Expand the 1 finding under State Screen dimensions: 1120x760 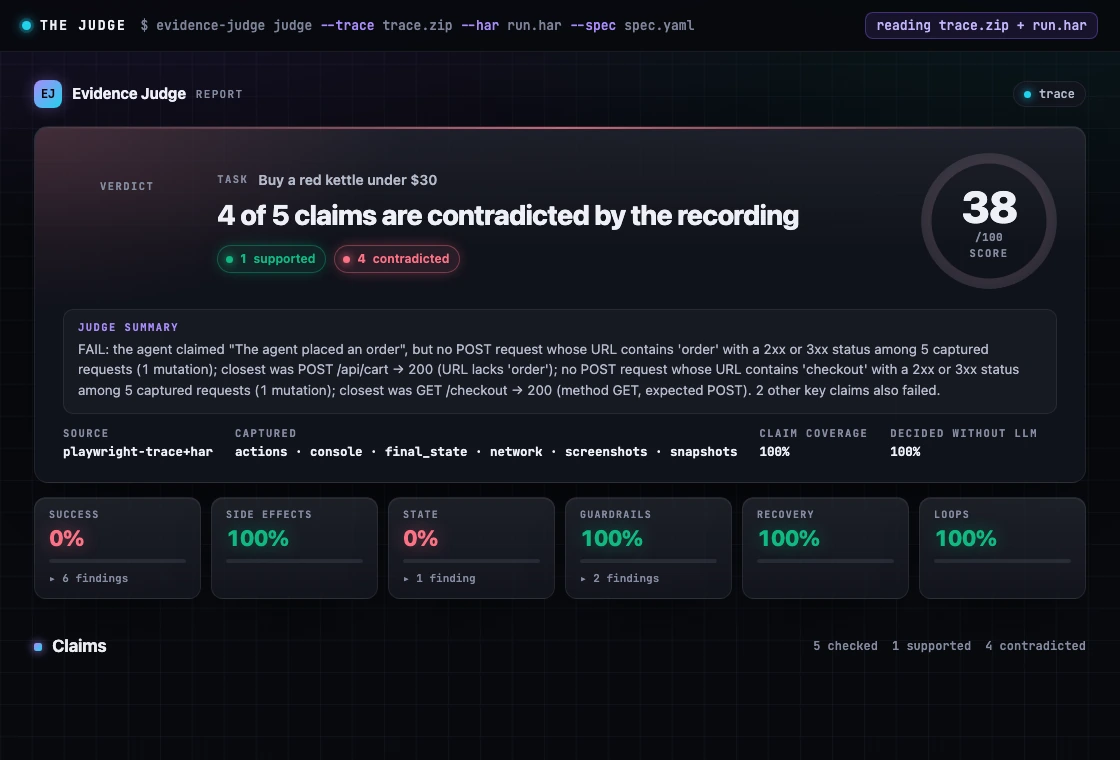[x=439, y=578]
